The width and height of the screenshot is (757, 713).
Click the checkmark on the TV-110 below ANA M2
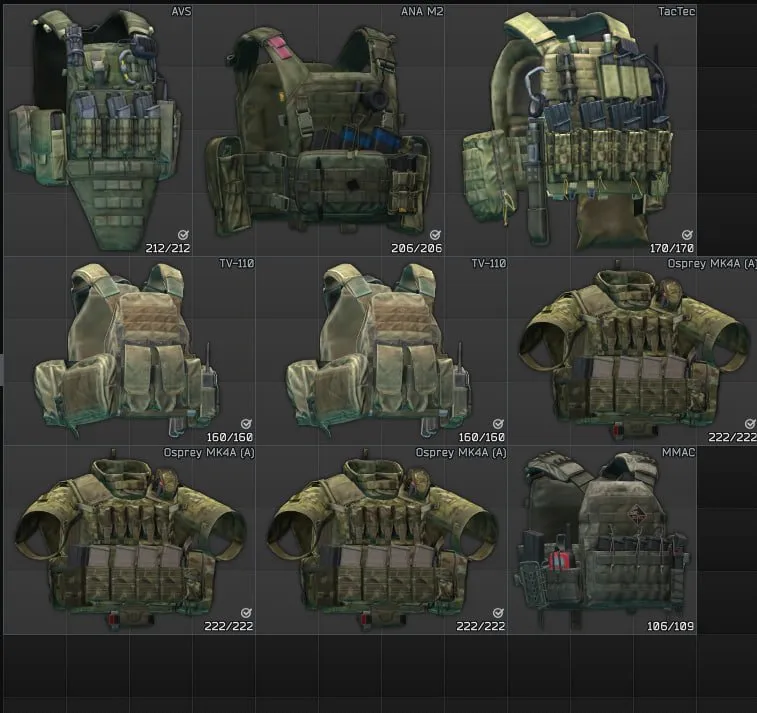point(498,424)
